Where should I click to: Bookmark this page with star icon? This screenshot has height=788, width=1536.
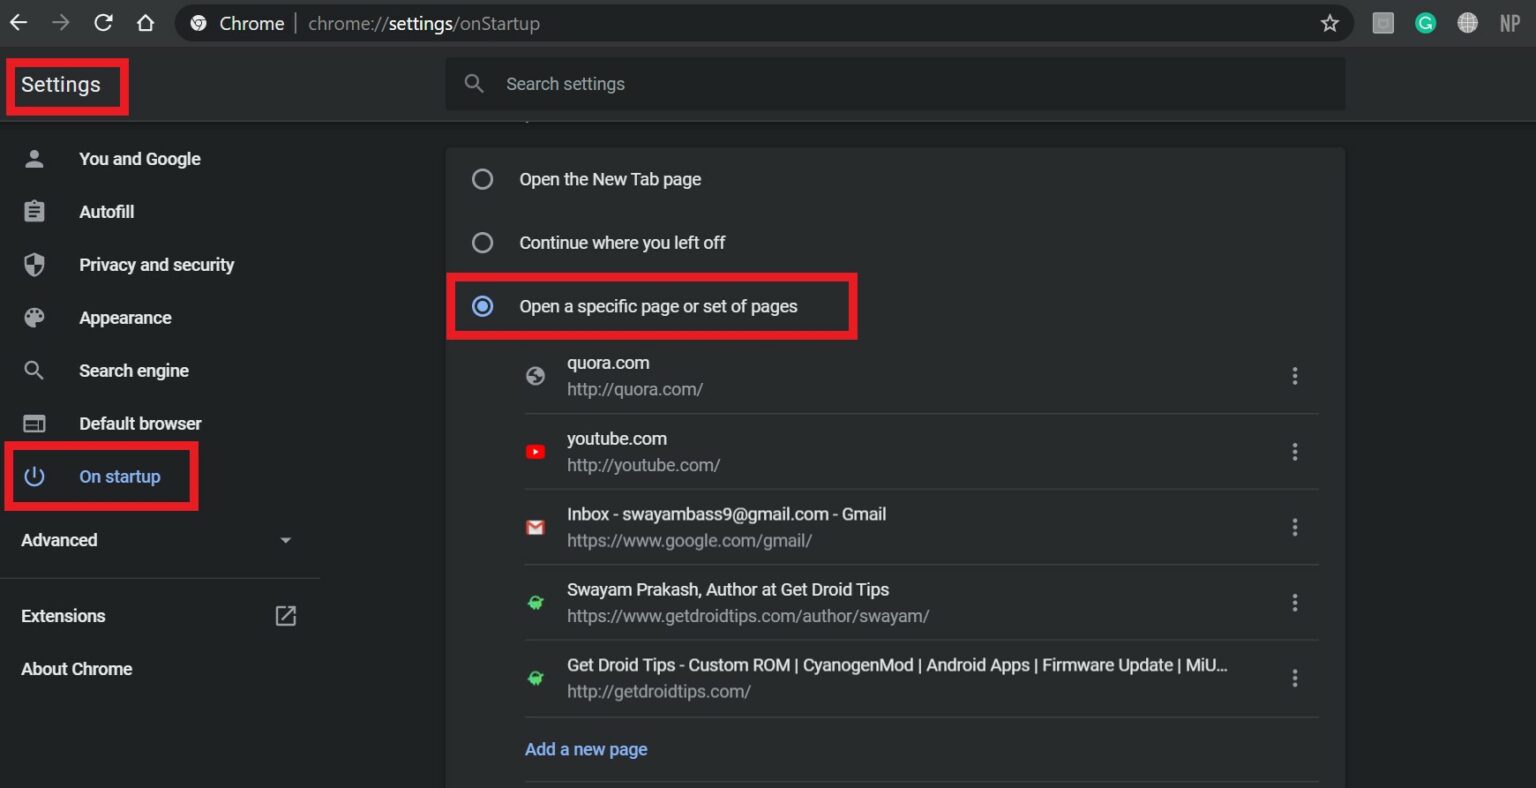[x=1329, y=23]
